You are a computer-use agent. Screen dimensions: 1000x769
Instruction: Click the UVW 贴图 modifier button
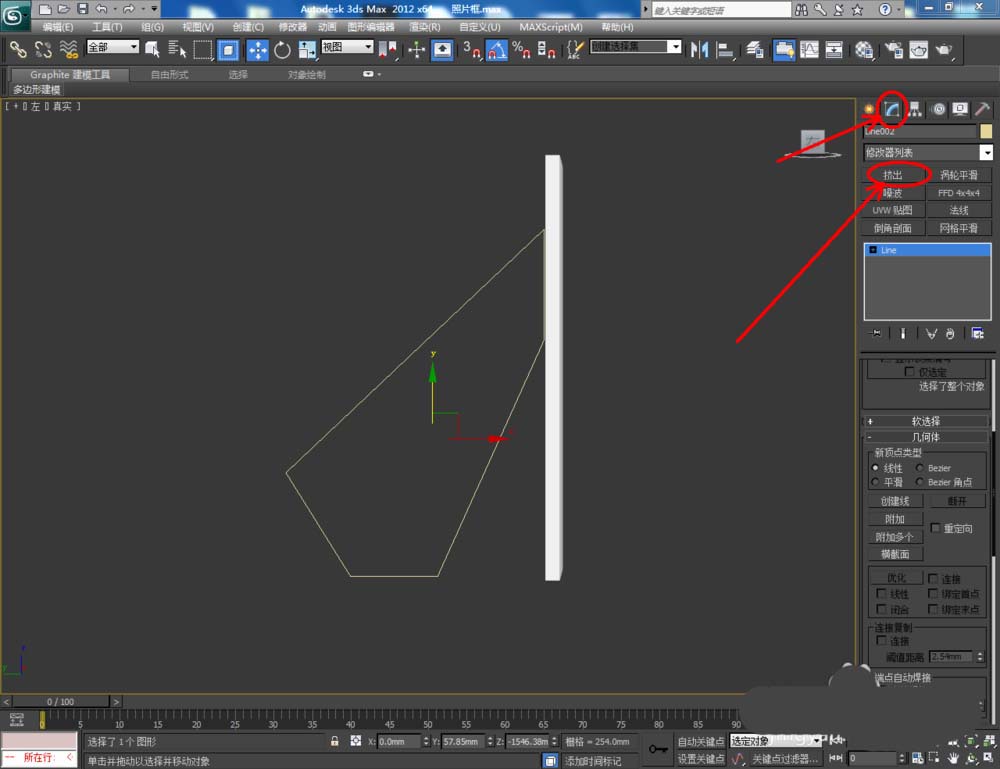(893, 210)
